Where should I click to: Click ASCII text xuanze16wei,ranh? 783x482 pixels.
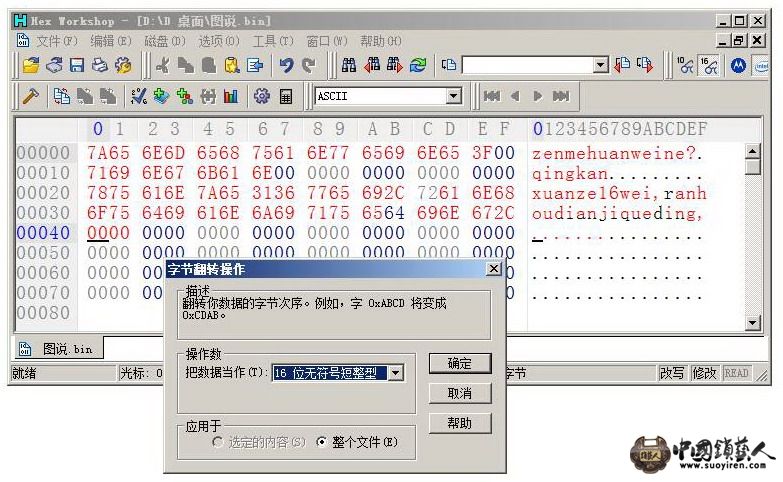coord(619,193)
